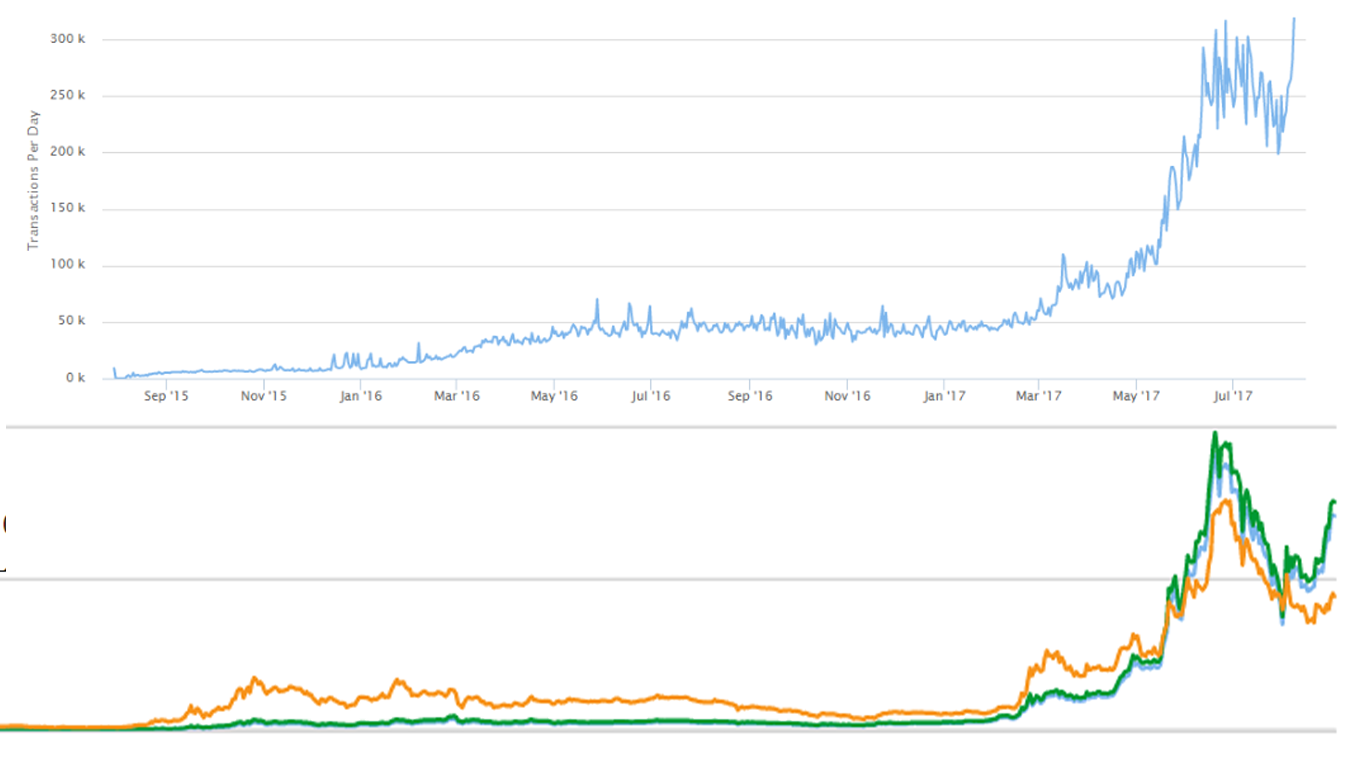Image resolution: width=1366 pixels, height=768 pixels.
Task: Click the "May '17" date label
Action: pyautogui.click(x=1137, y=397)
